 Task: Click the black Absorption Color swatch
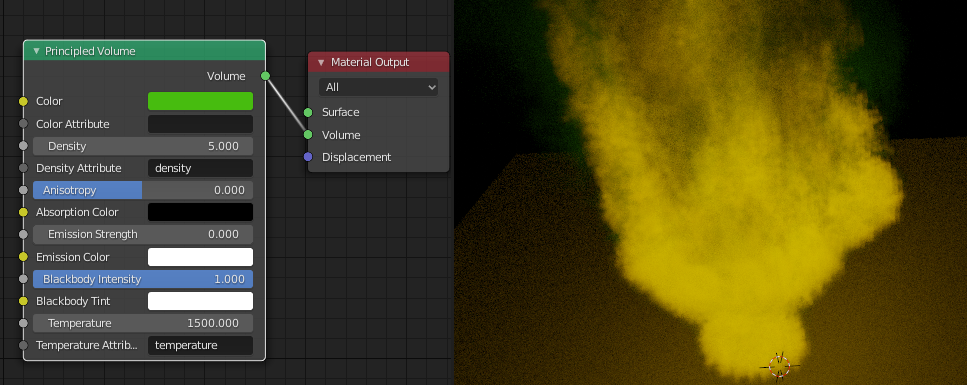click(200, 212)
